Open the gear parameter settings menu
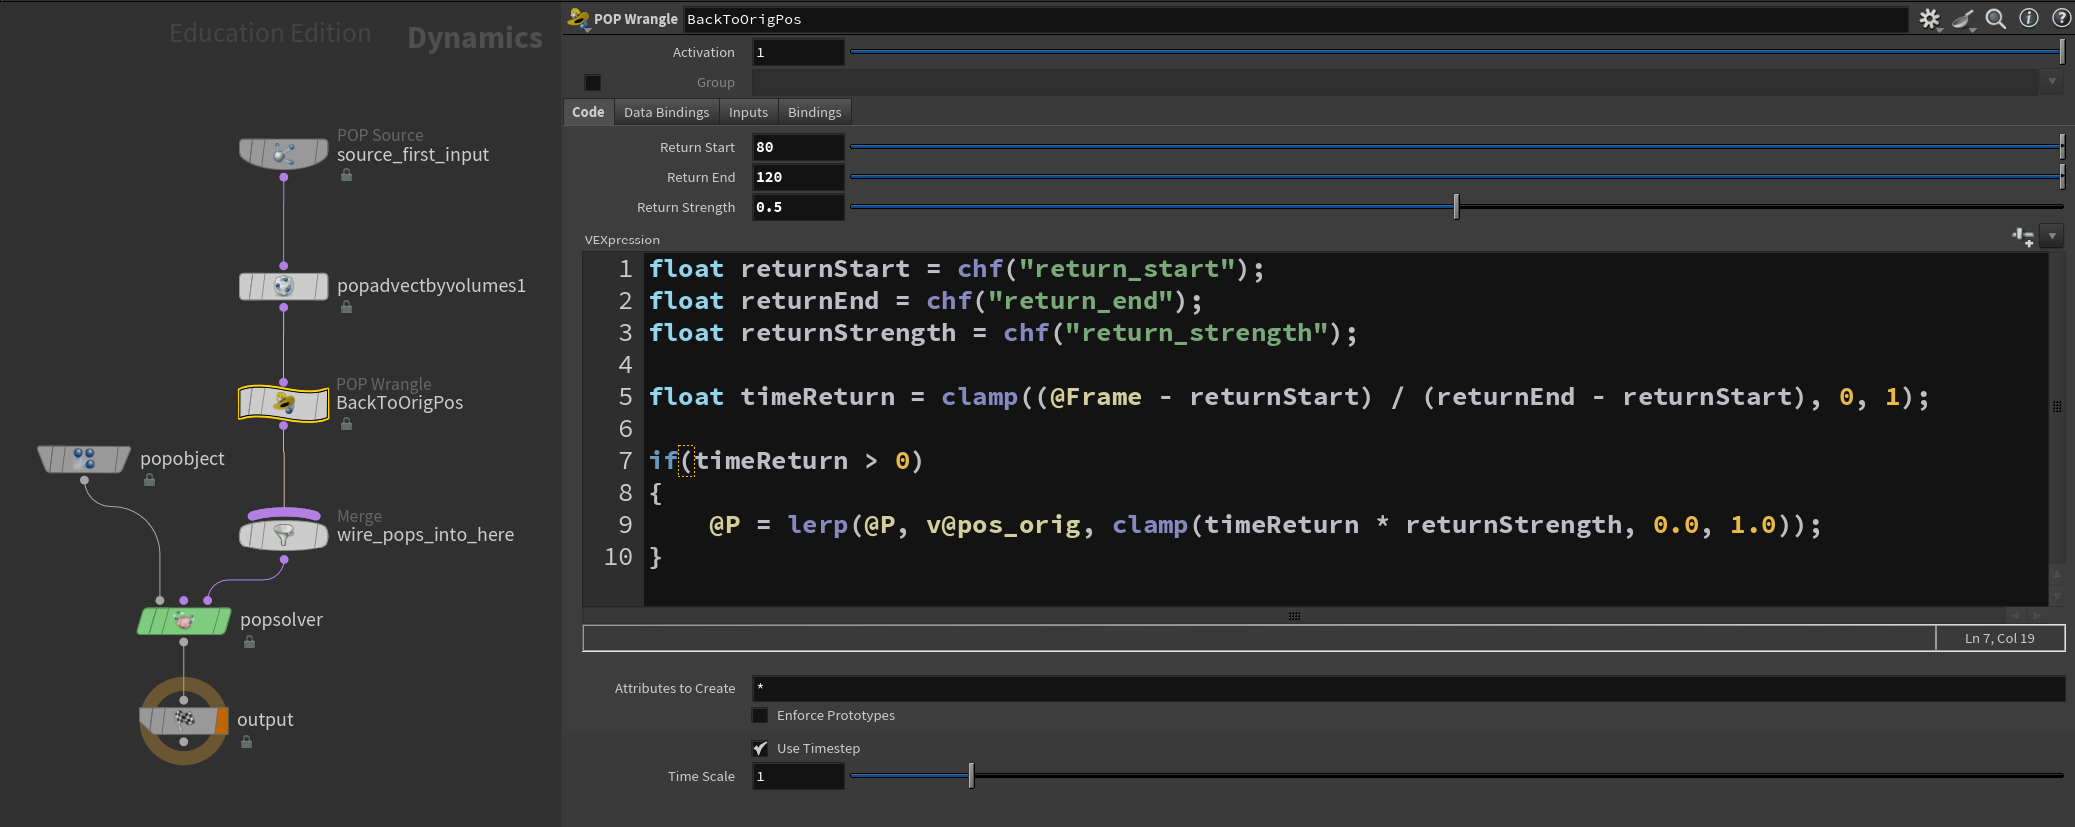 [1929, 19]
